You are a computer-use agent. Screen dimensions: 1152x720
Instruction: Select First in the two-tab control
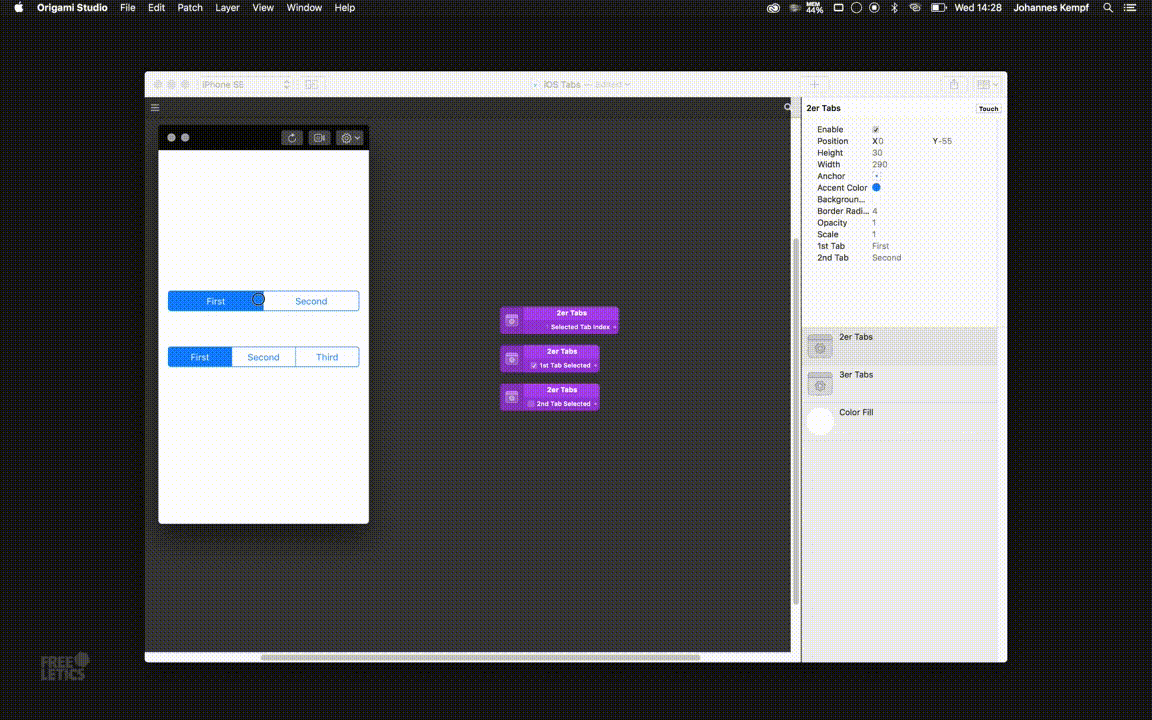(x=215, y=300)
